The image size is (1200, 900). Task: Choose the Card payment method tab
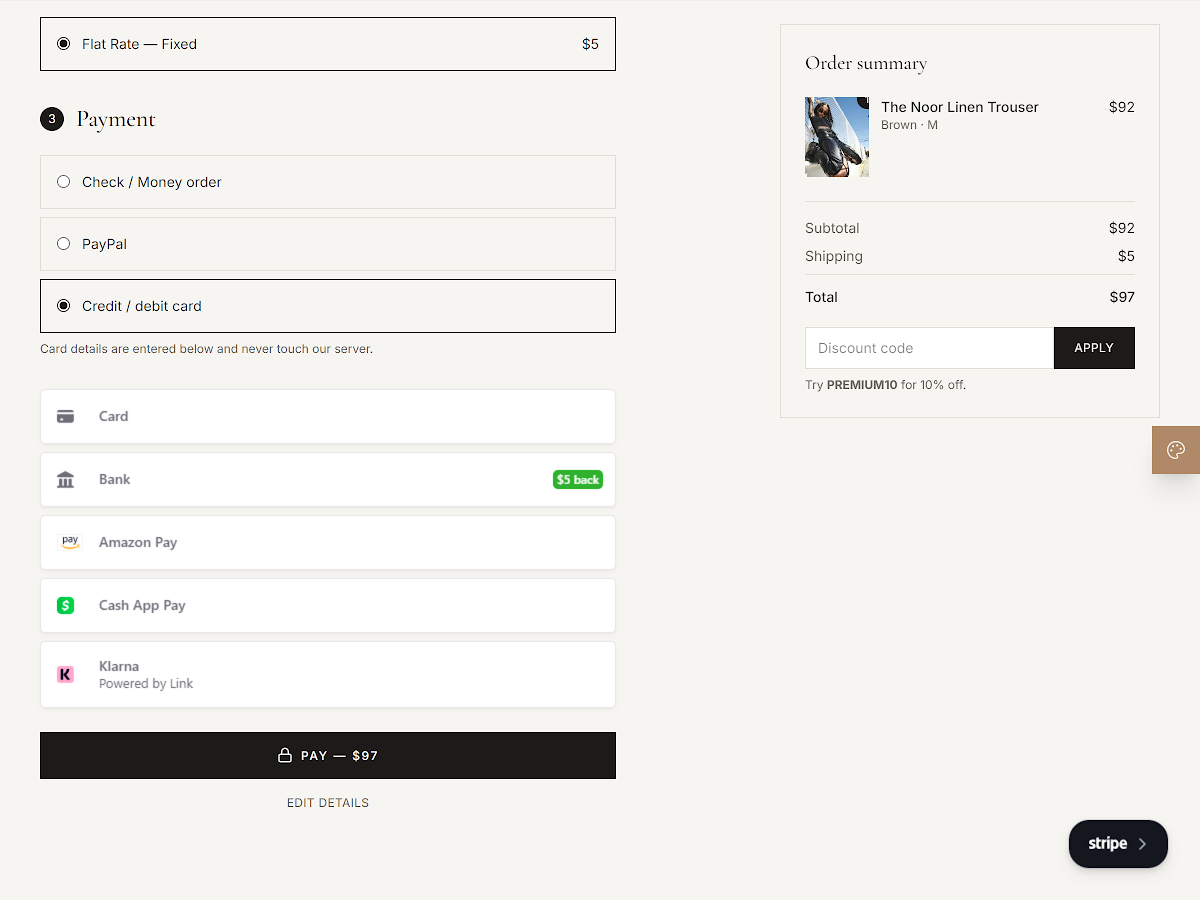(328, 416)
